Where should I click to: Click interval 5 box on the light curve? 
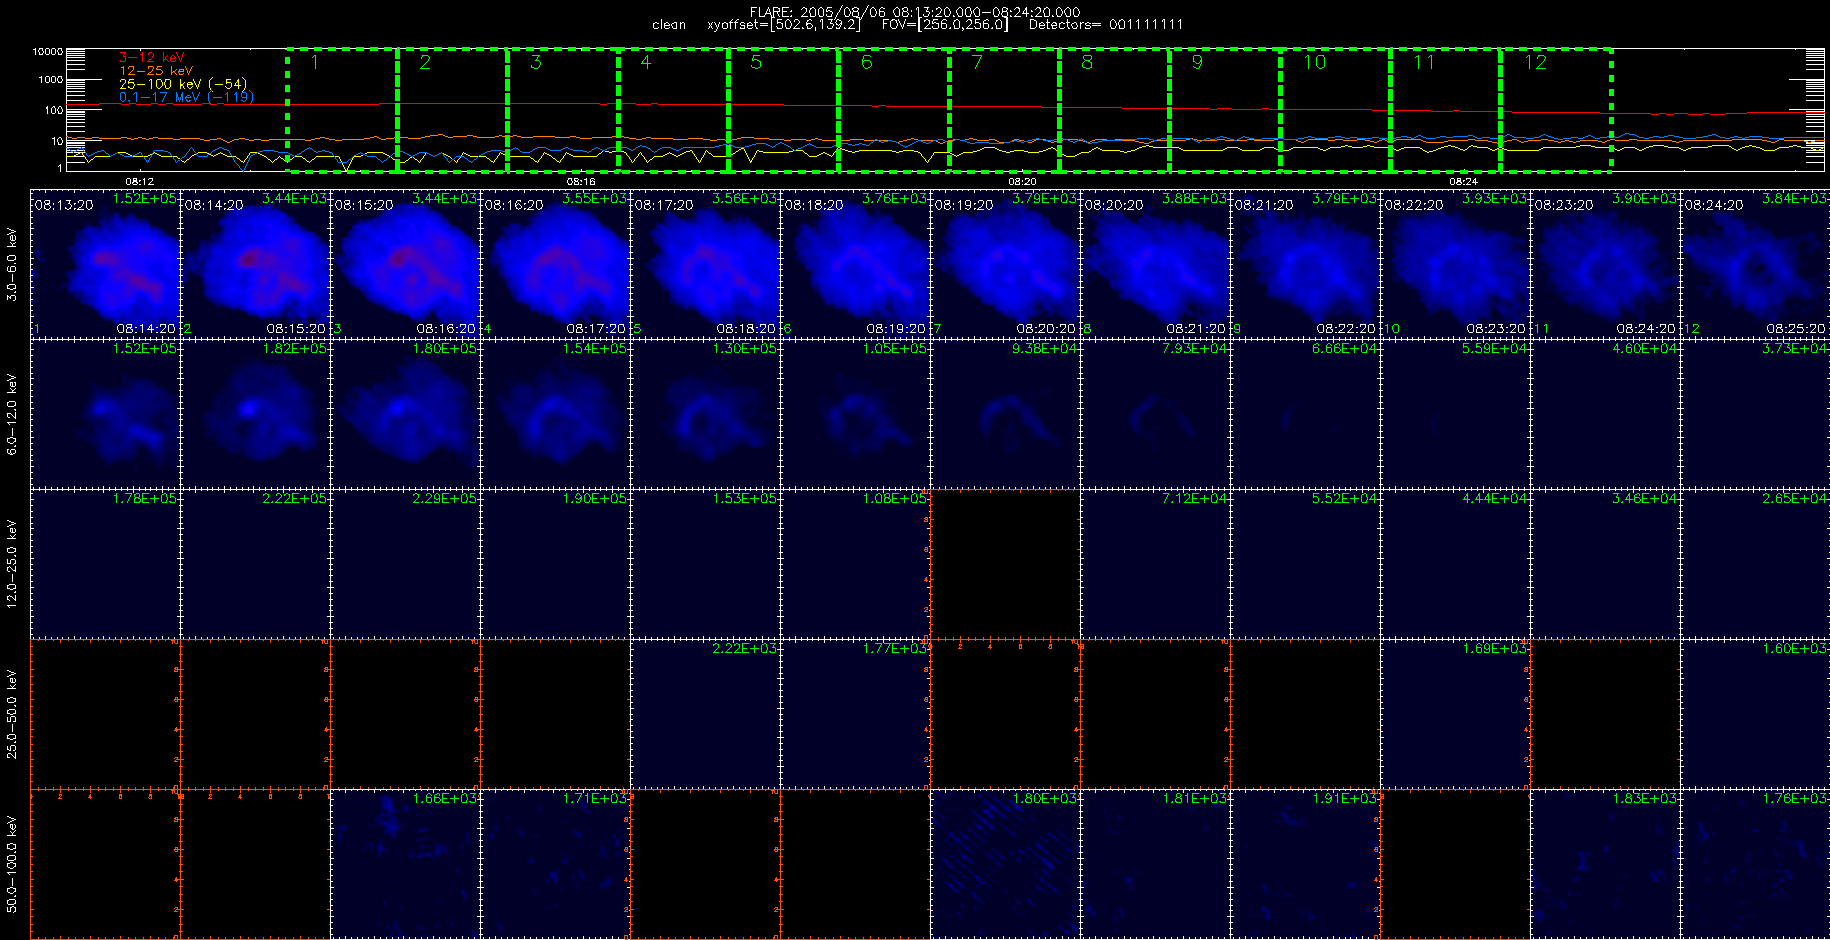click(784, 110)
